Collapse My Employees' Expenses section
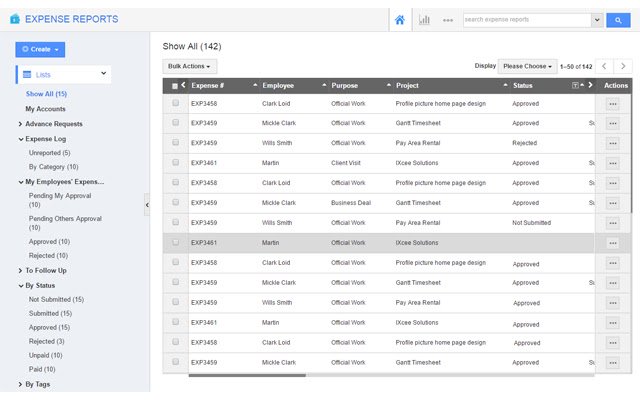 point(20,182)
